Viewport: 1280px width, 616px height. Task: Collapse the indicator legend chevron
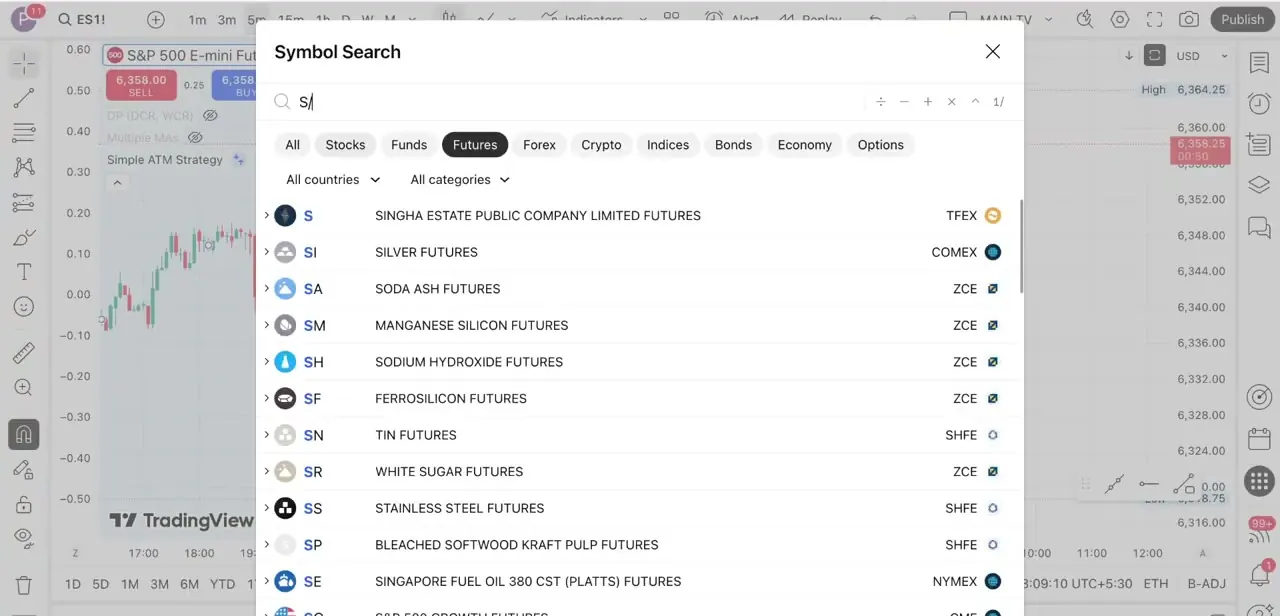(117, 182)
